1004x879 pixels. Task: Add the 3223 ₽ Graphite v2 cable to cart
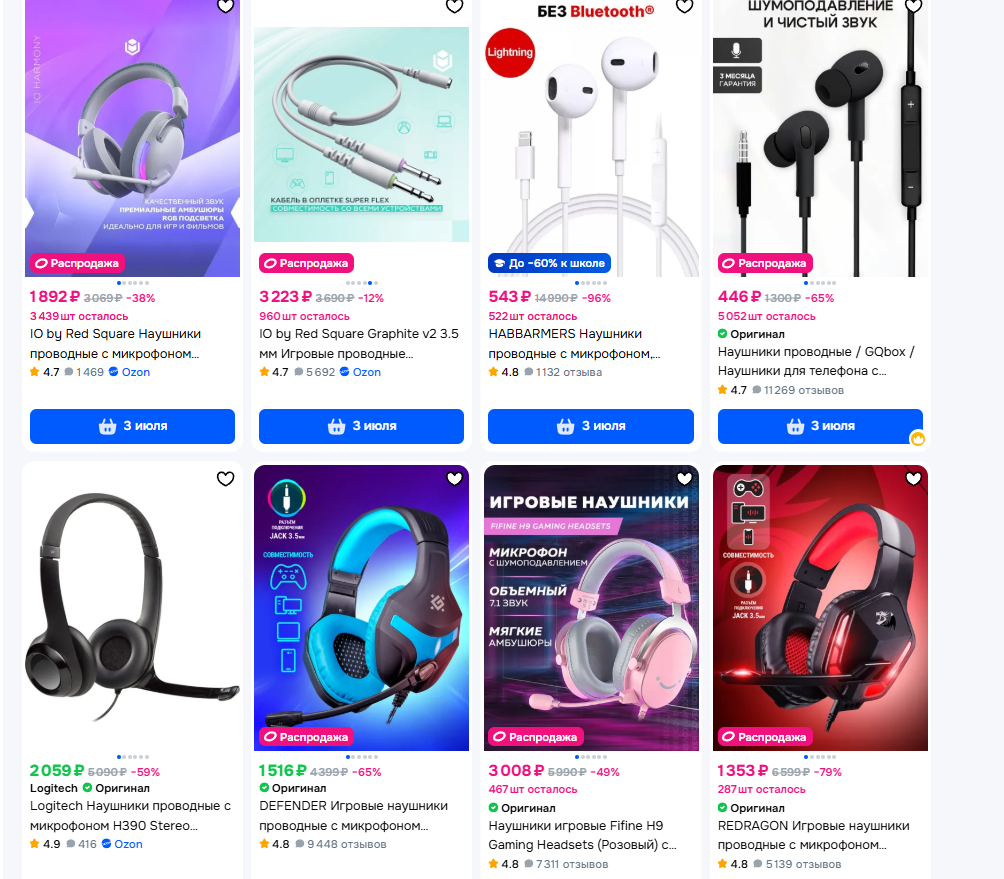point(361,426)
